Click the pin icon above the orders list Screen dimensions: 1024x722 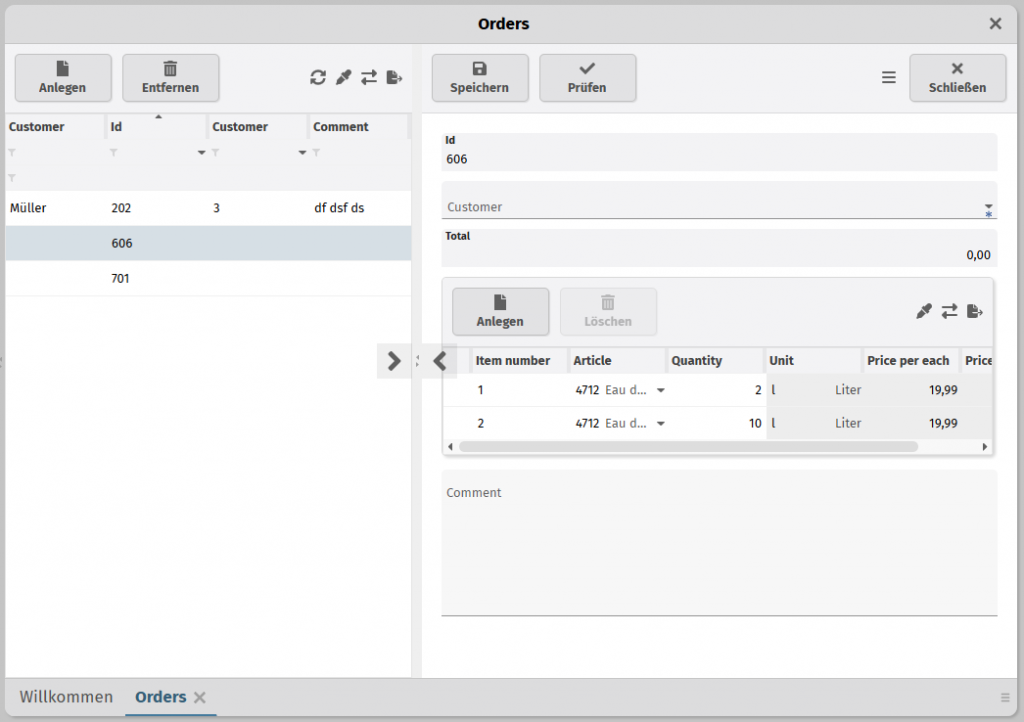click(343, 78)
